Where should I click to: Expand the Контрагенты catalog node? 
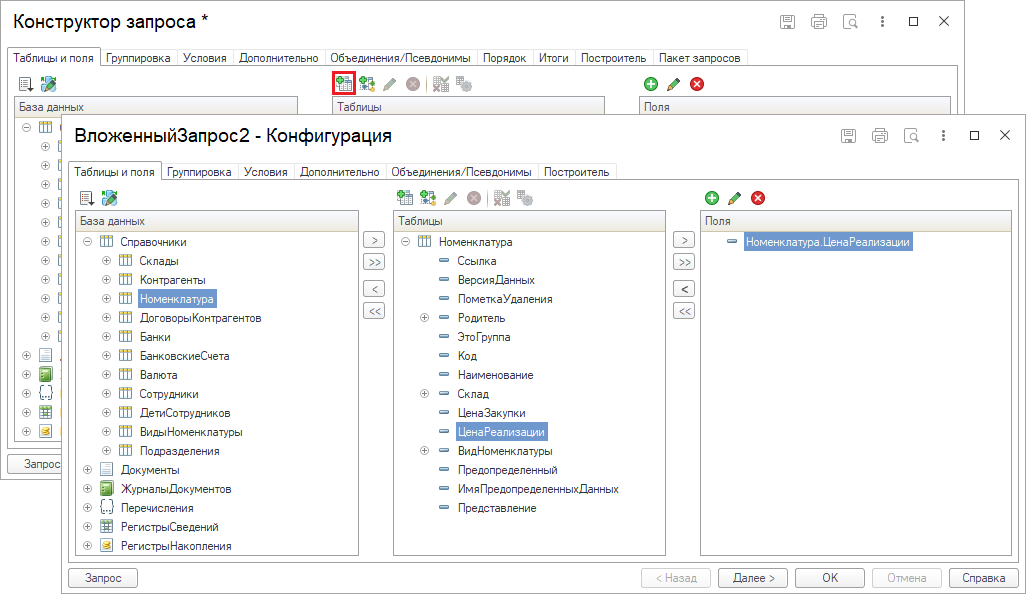point(106,279)
